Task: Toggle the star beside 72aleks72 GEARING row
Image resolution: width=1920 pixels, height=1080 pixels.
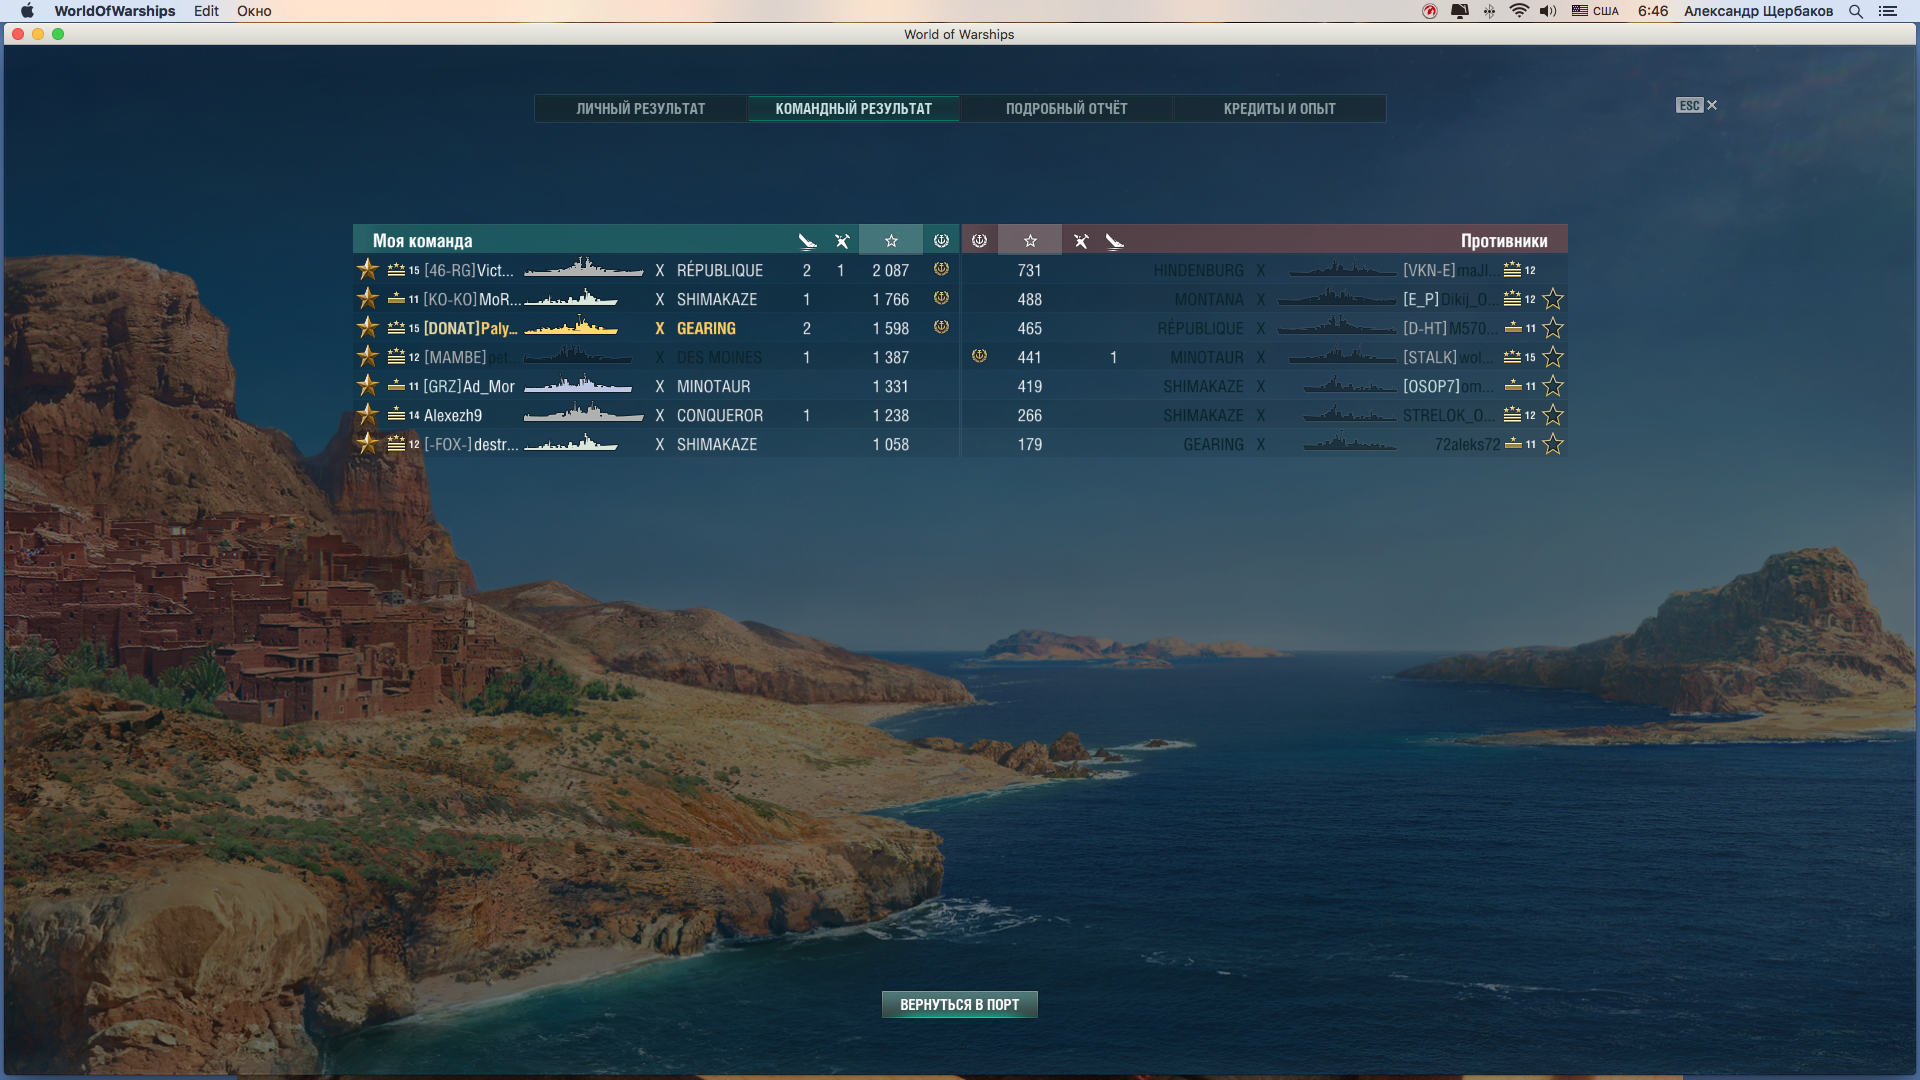Action: pyautogui.click(x=1553, y=444)
